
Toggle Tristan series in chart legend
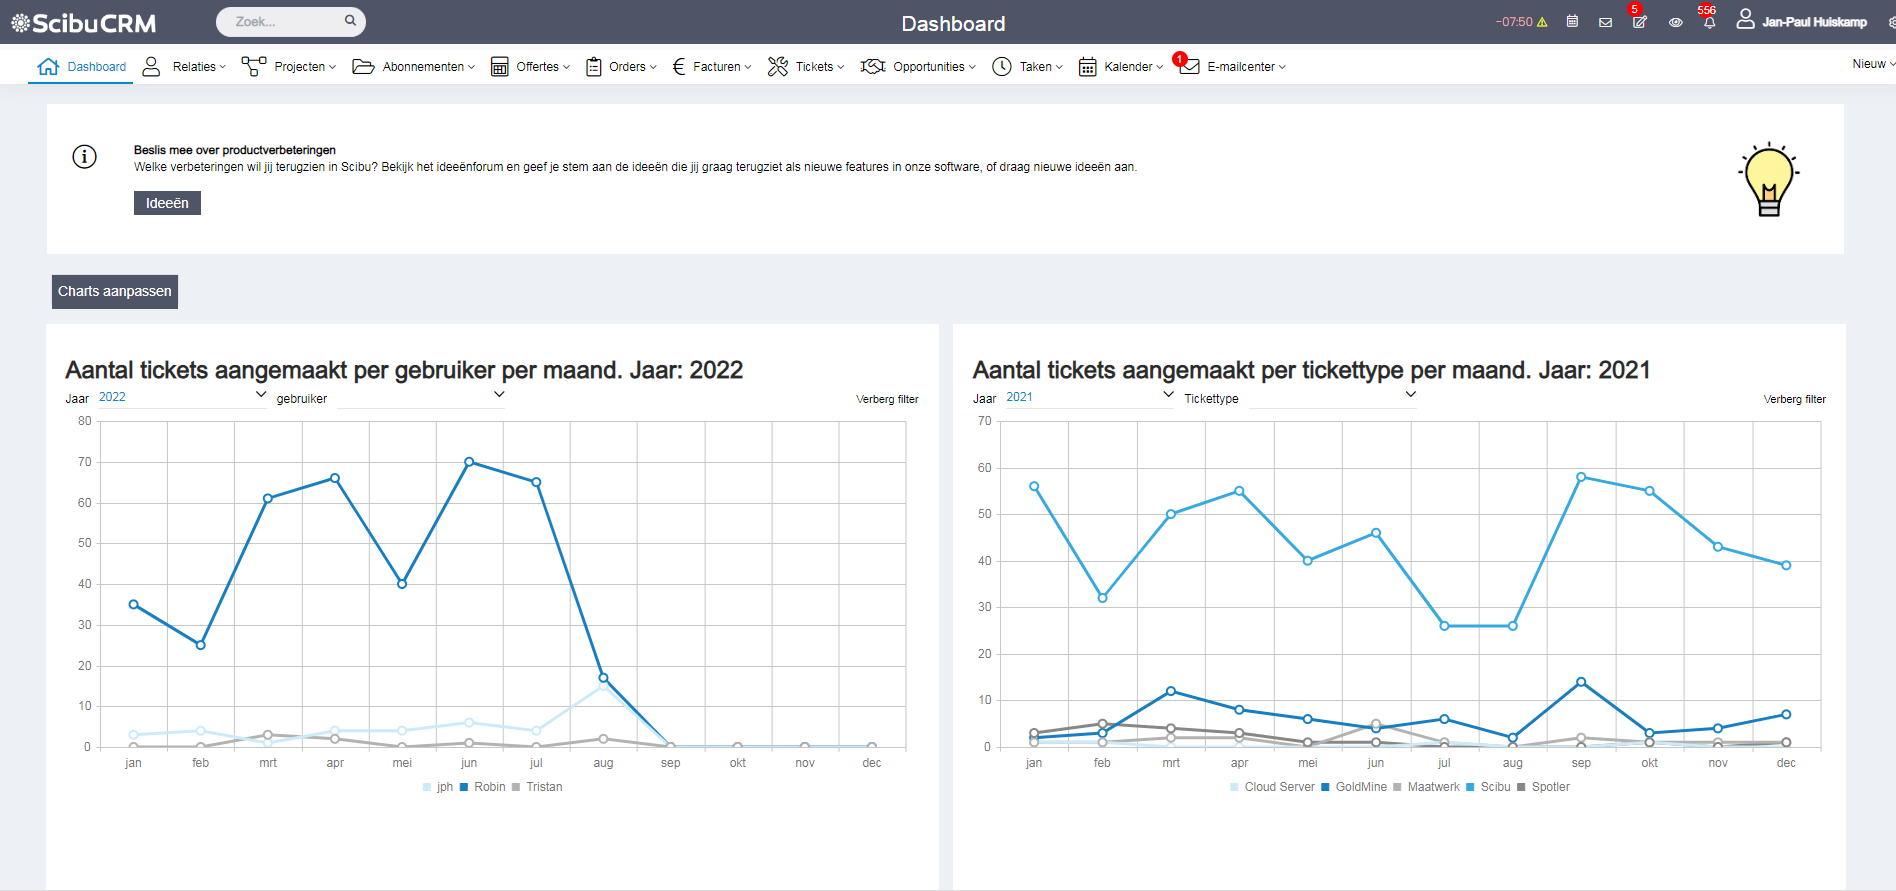[x=537, y=787]
